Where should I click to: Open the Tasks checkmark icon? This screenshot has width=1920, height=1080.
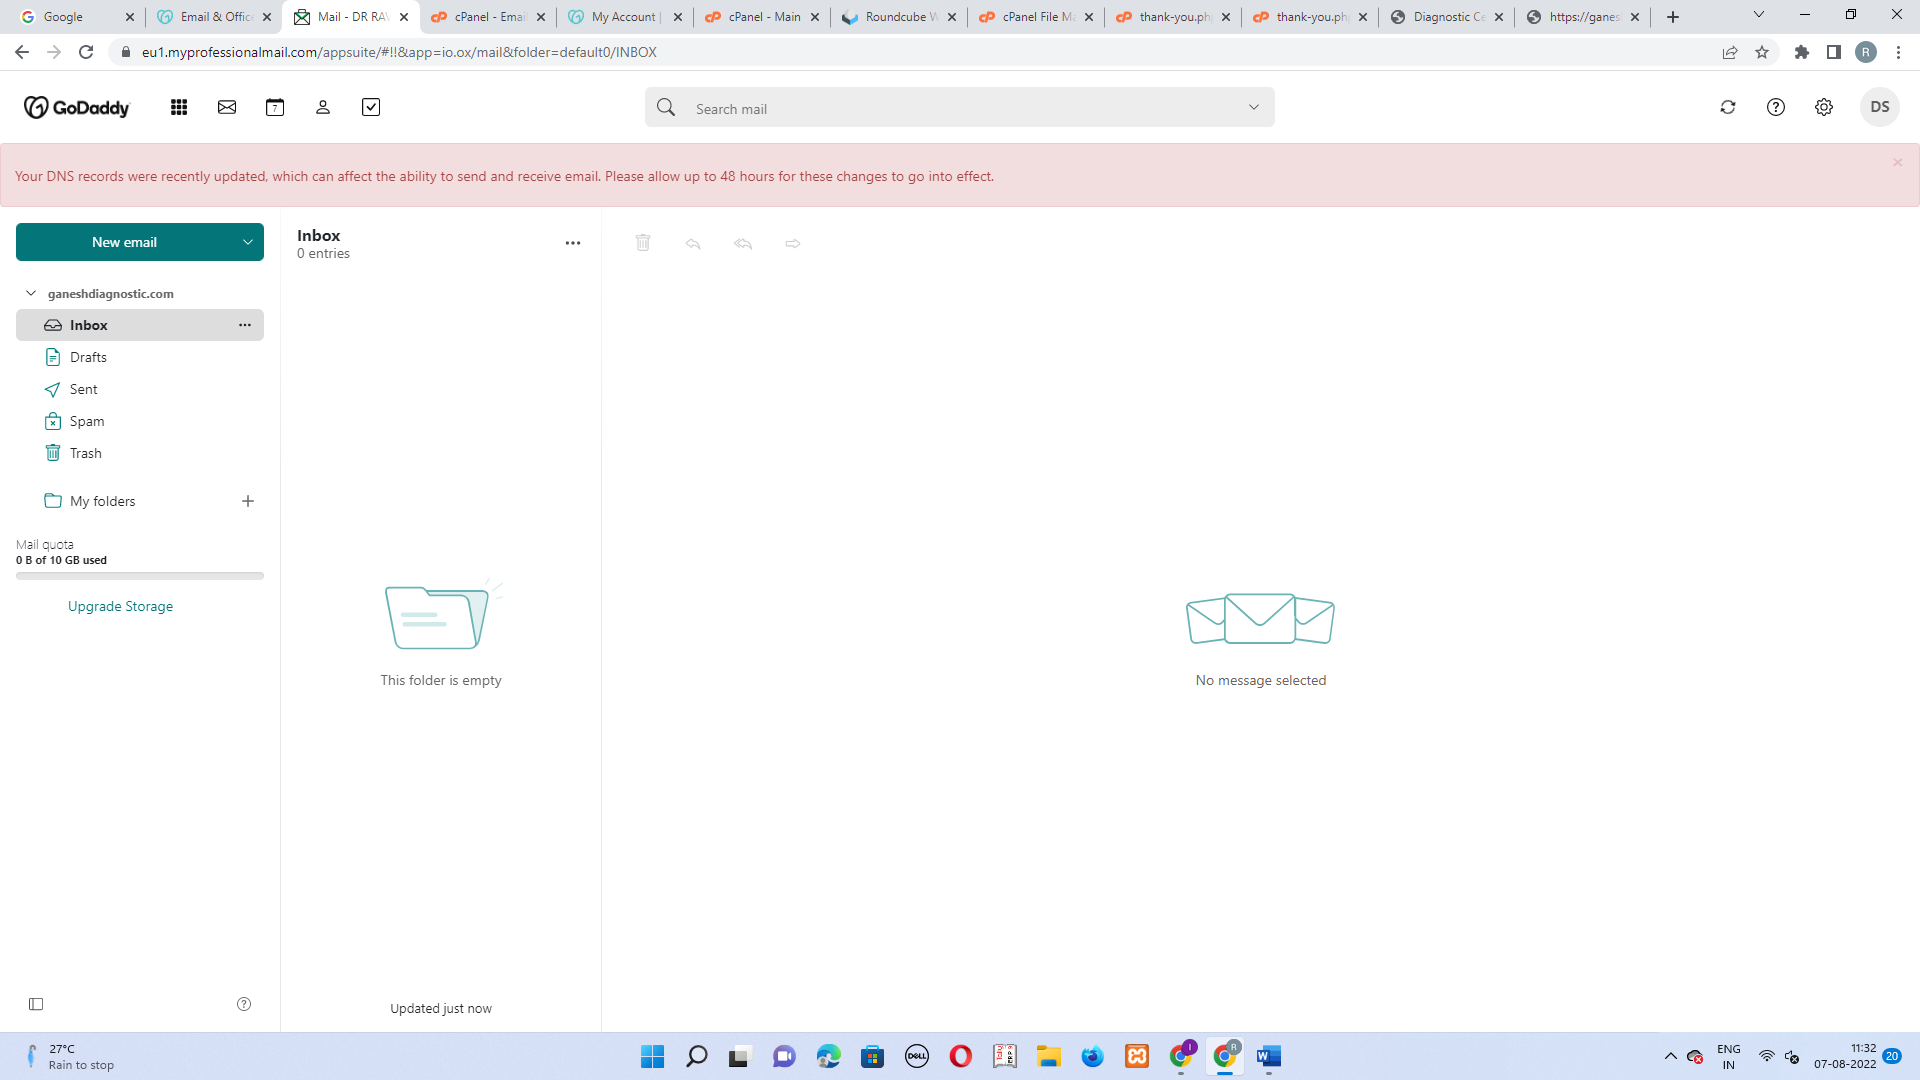[371, 107]
